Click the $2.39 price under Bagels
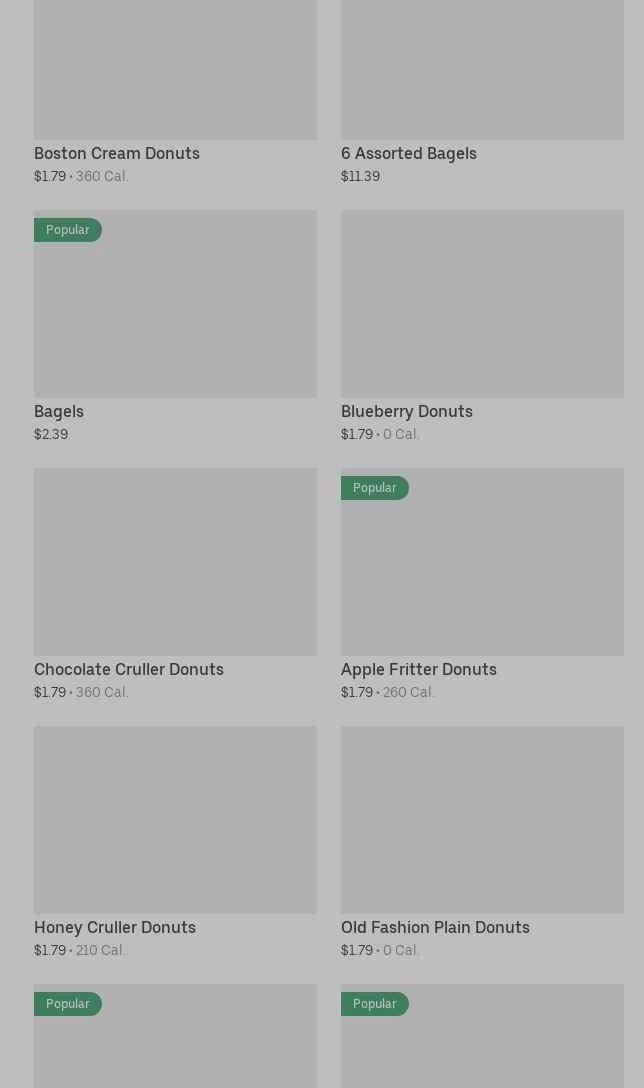 click(x=51, y=434)
